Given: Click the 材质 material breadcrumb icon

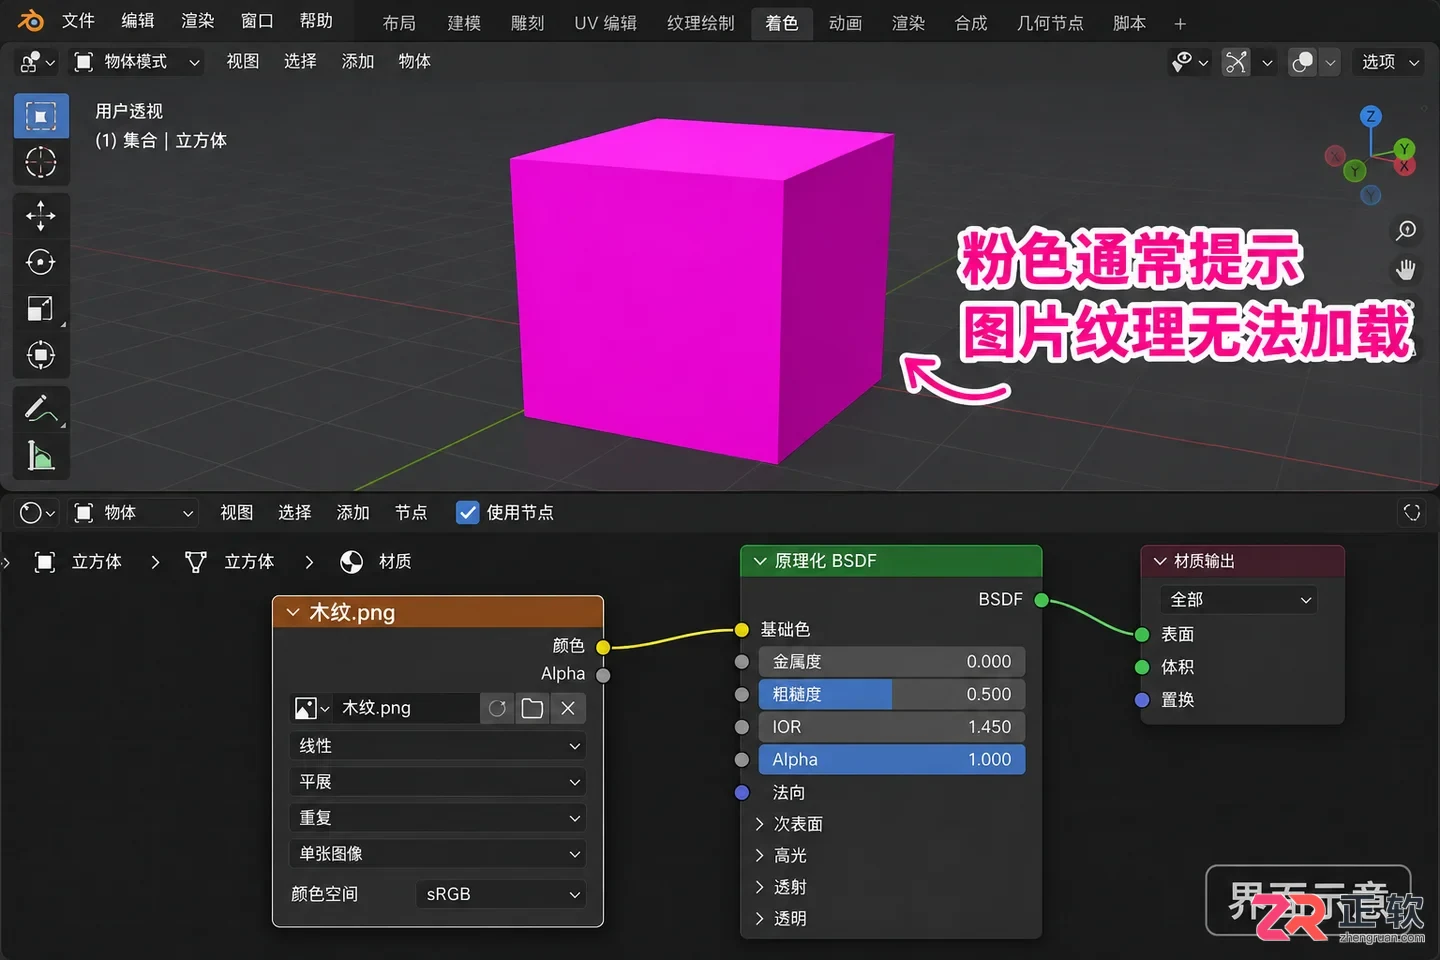Looking at the screenshot, I should click(x=351, y=562).
